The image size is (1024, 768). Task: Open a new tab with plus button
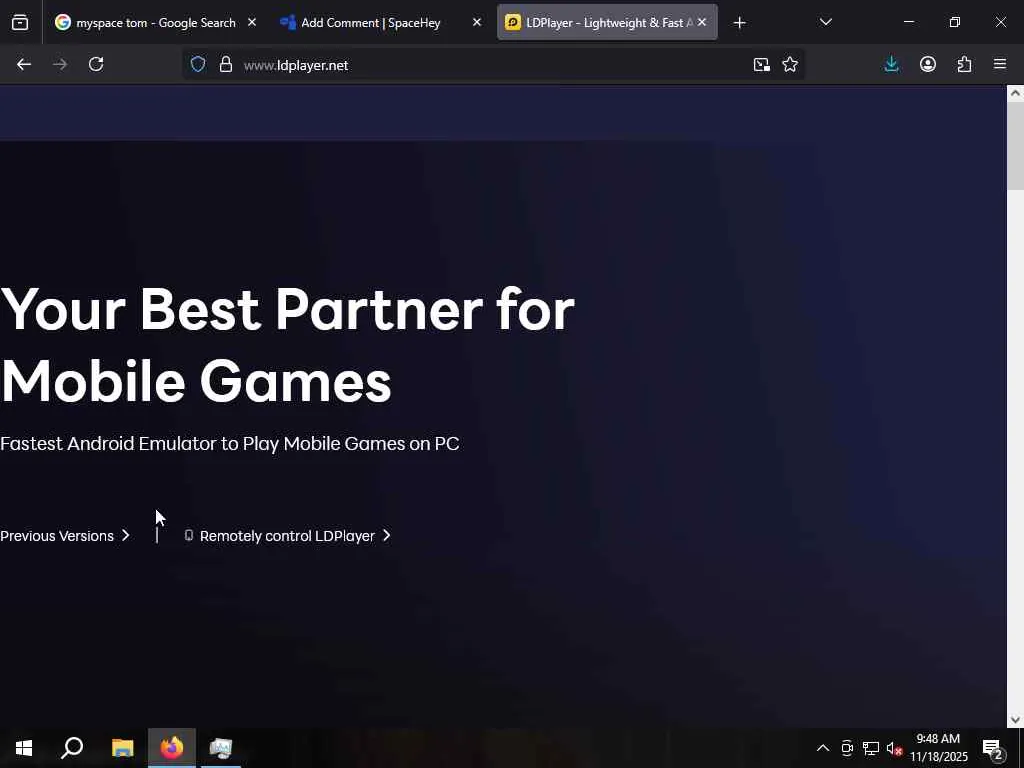[739, 23]
